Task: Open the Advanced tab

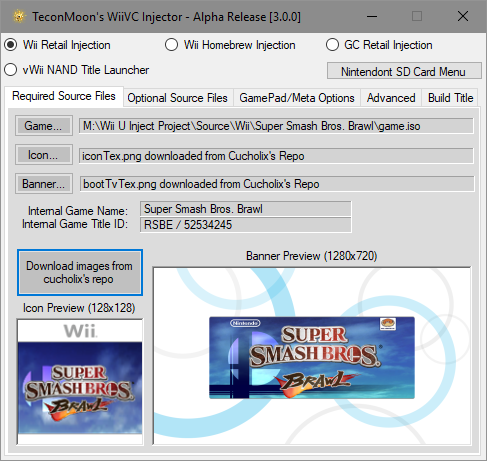Action: 391,98
